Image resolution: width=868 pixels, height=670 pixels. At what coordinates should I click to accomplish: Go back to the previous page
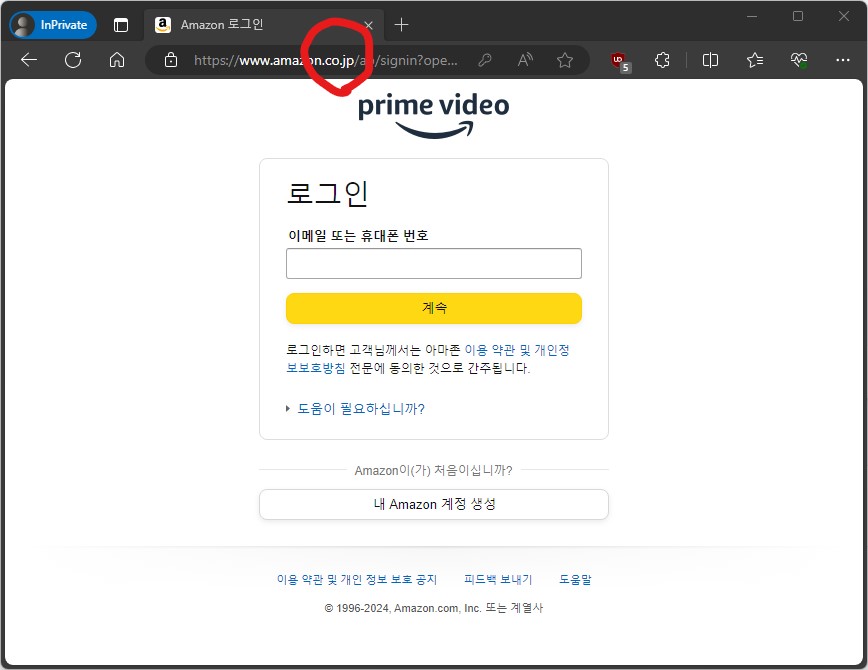29,60
